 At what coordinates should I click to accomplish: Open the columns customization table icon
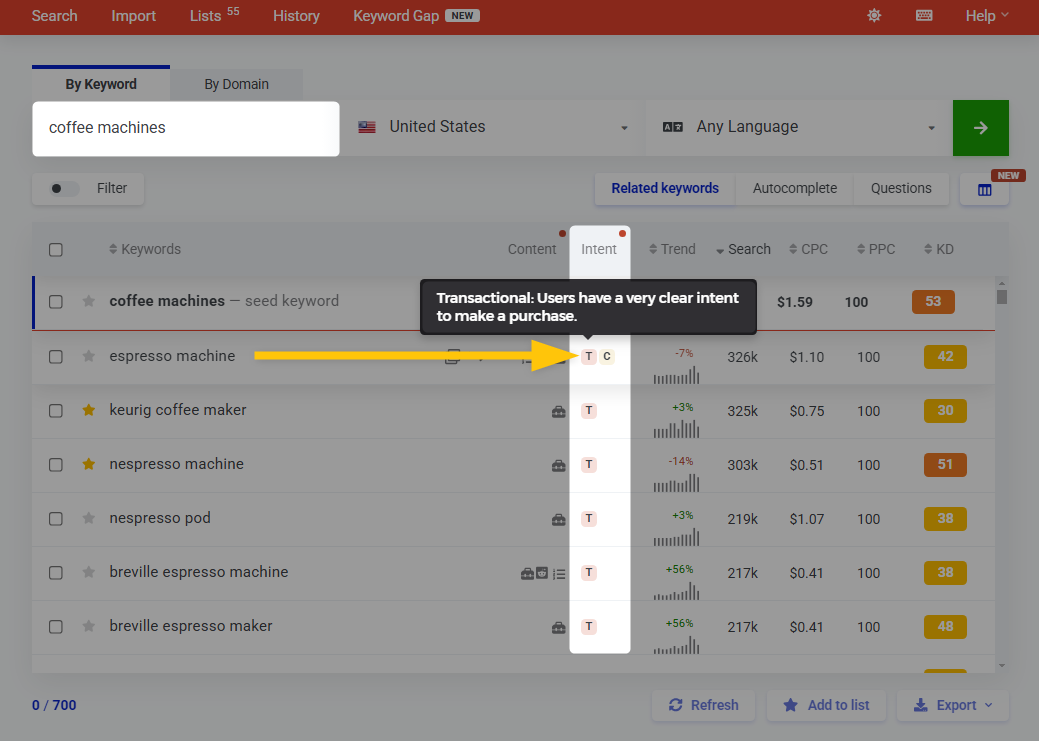tap(984, 189)
